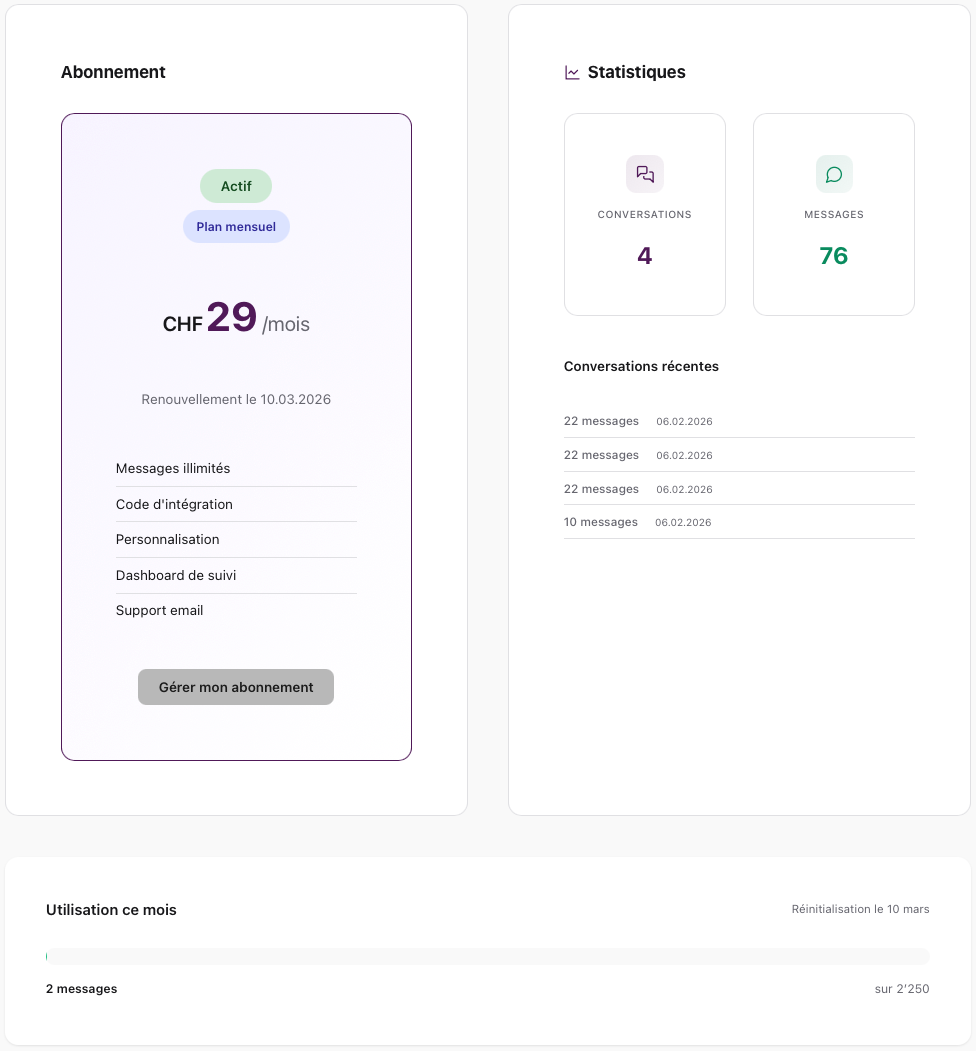The image size is (976, 1051).
Task: Open the Conversations stat card
Action: coord(644,214)
